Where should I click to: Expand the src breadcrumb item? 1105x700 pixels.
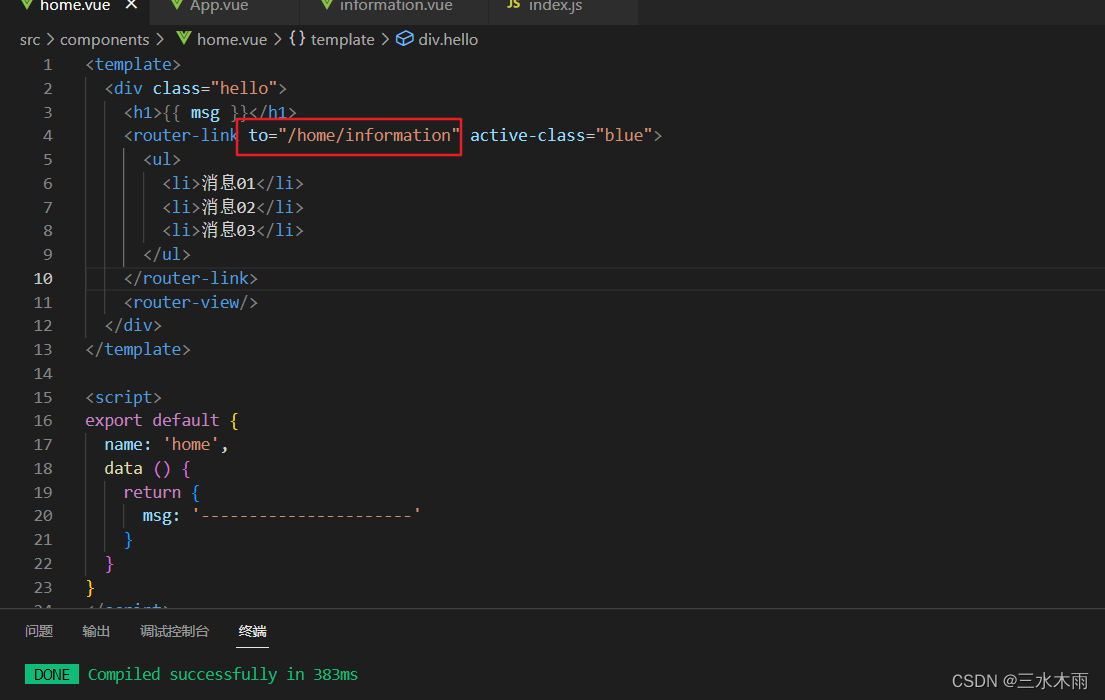tap(30, 39)
